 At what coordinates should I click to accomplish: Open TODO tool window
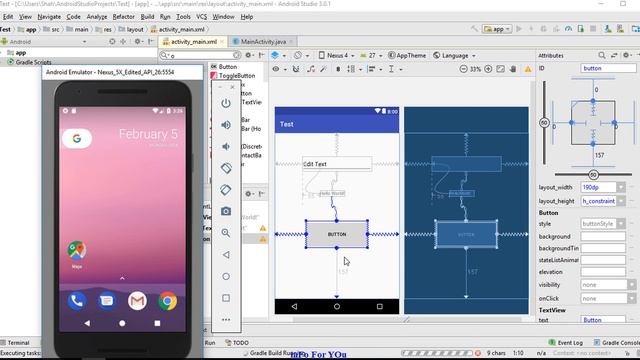tap(237, 342)
